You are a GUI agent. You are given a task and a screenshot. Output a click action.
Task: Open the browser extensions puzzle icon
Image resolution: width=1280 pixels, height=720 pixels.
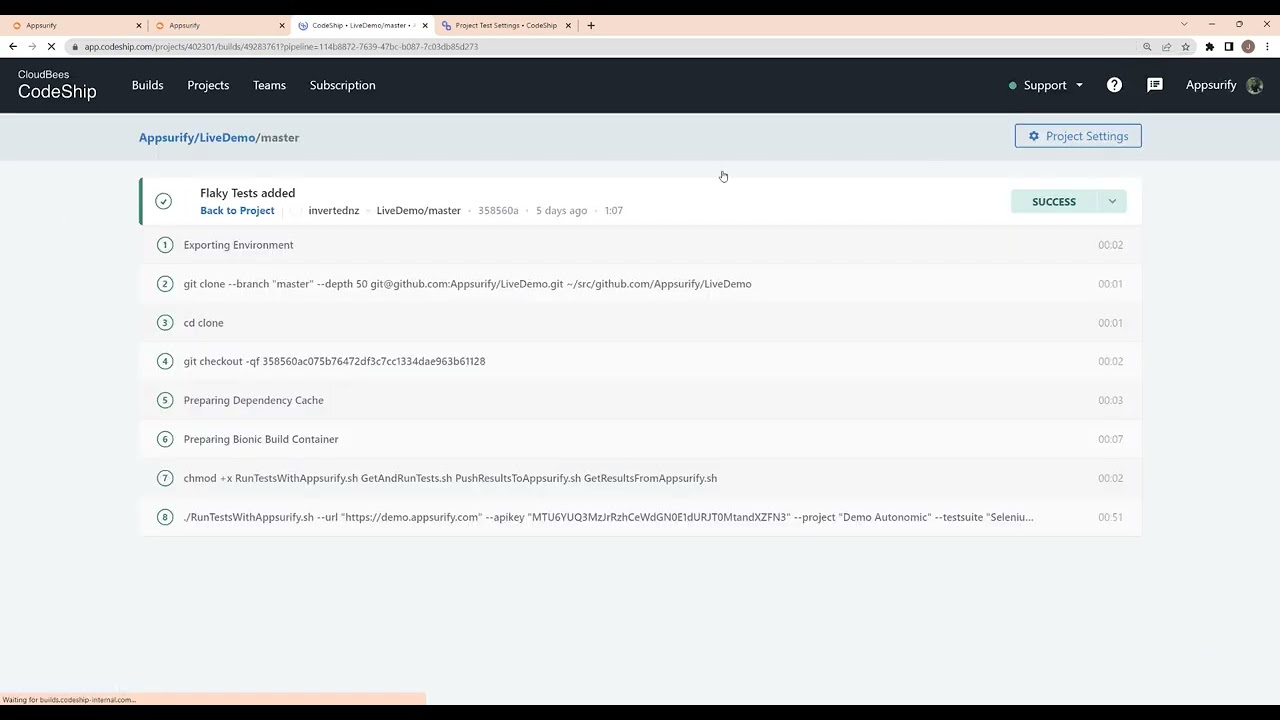[1210, 46]
